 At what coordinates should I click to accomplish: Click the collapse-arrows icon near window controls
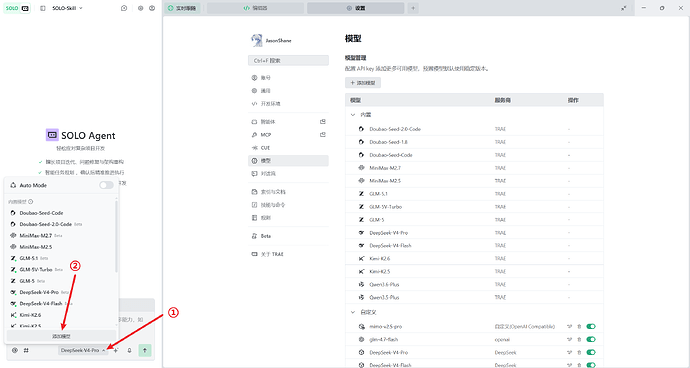[624, 8]
